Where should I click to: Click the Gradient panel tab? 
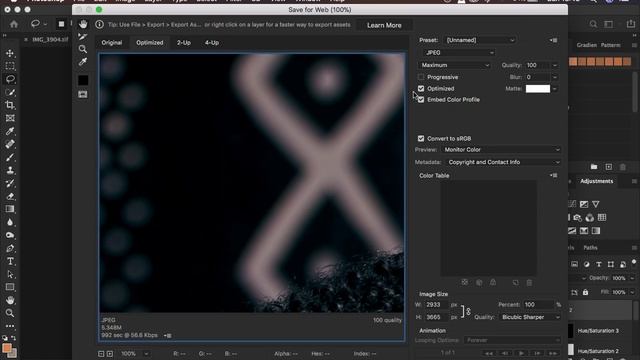click(587, 45)
